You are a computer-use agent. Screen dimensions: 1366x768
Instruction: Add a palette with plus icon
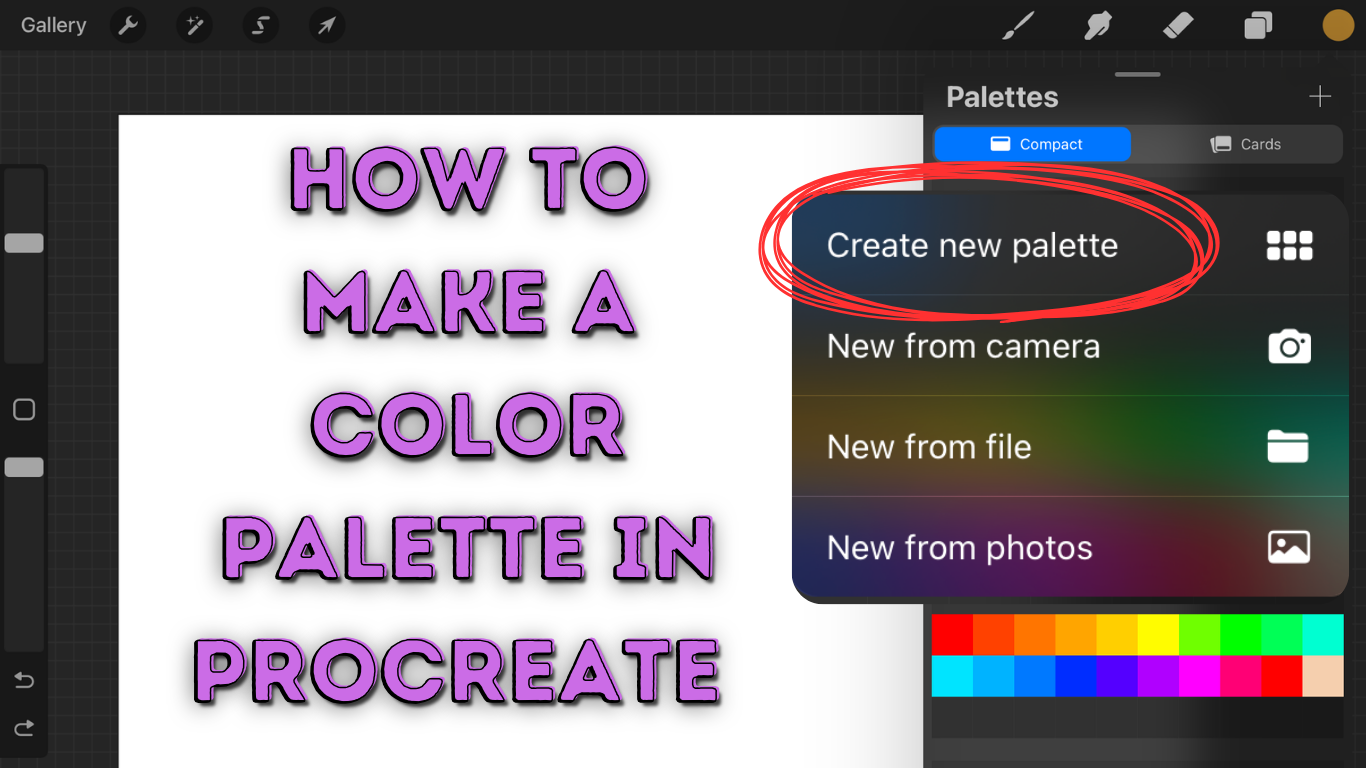(1320, 96)
